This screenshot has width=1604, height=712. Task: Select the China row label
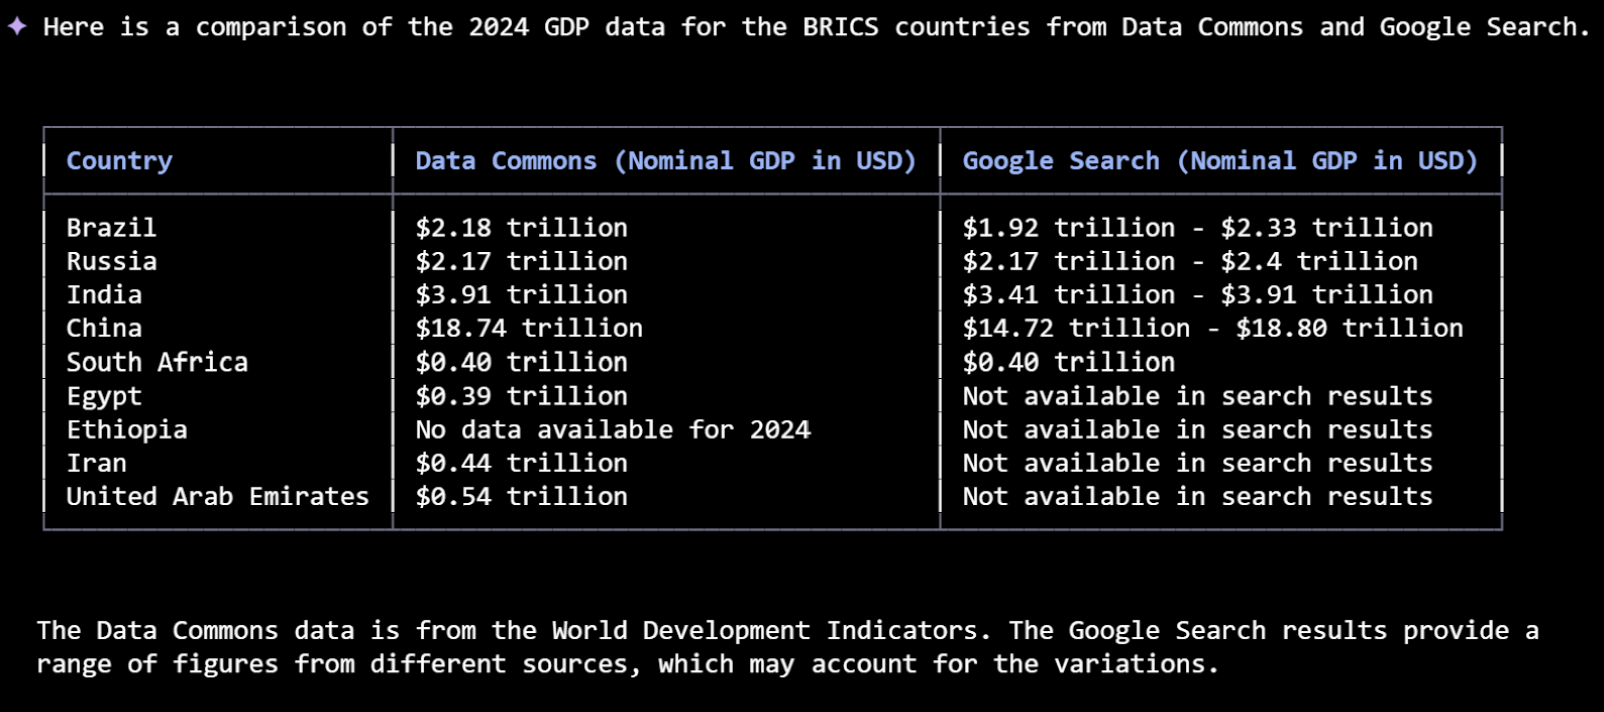click(x=104, y=329)
